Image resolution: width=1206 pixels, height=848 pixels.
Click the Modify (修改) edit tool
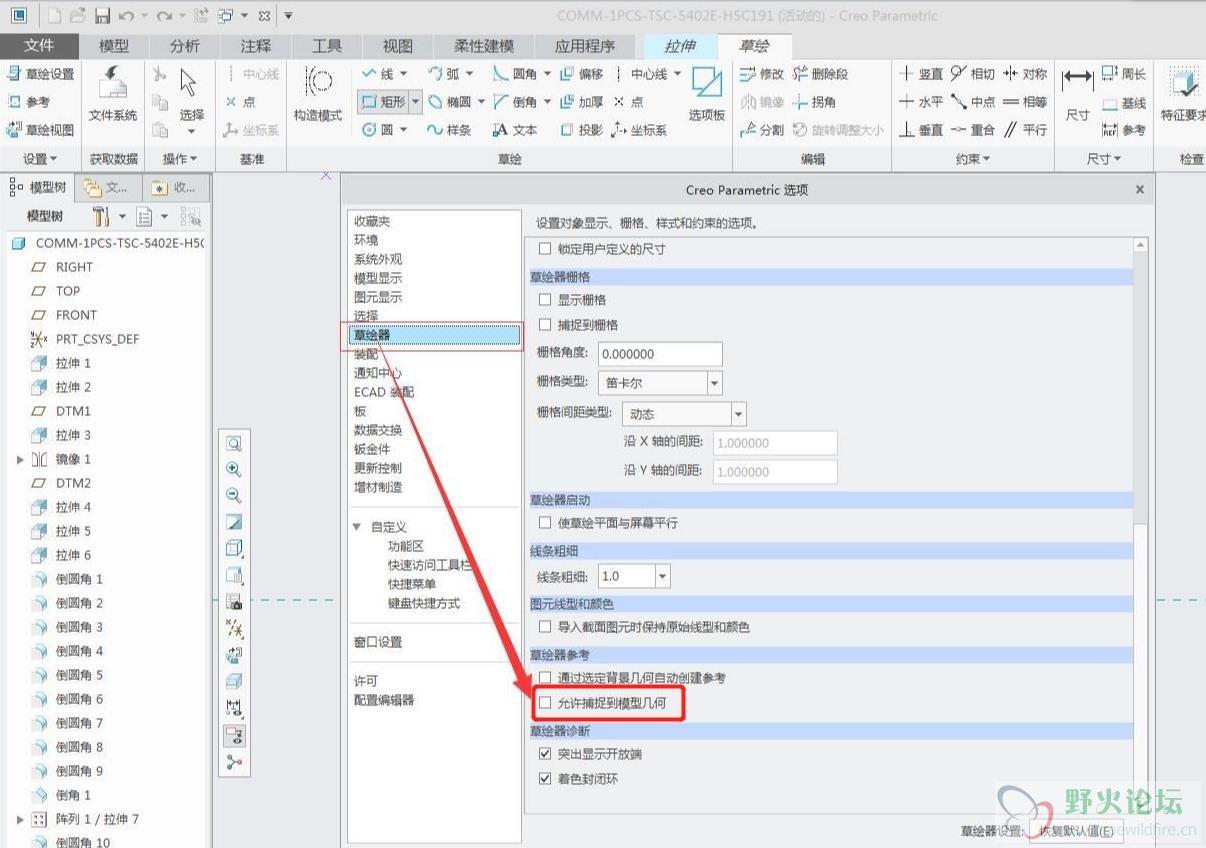coord(762,74)
